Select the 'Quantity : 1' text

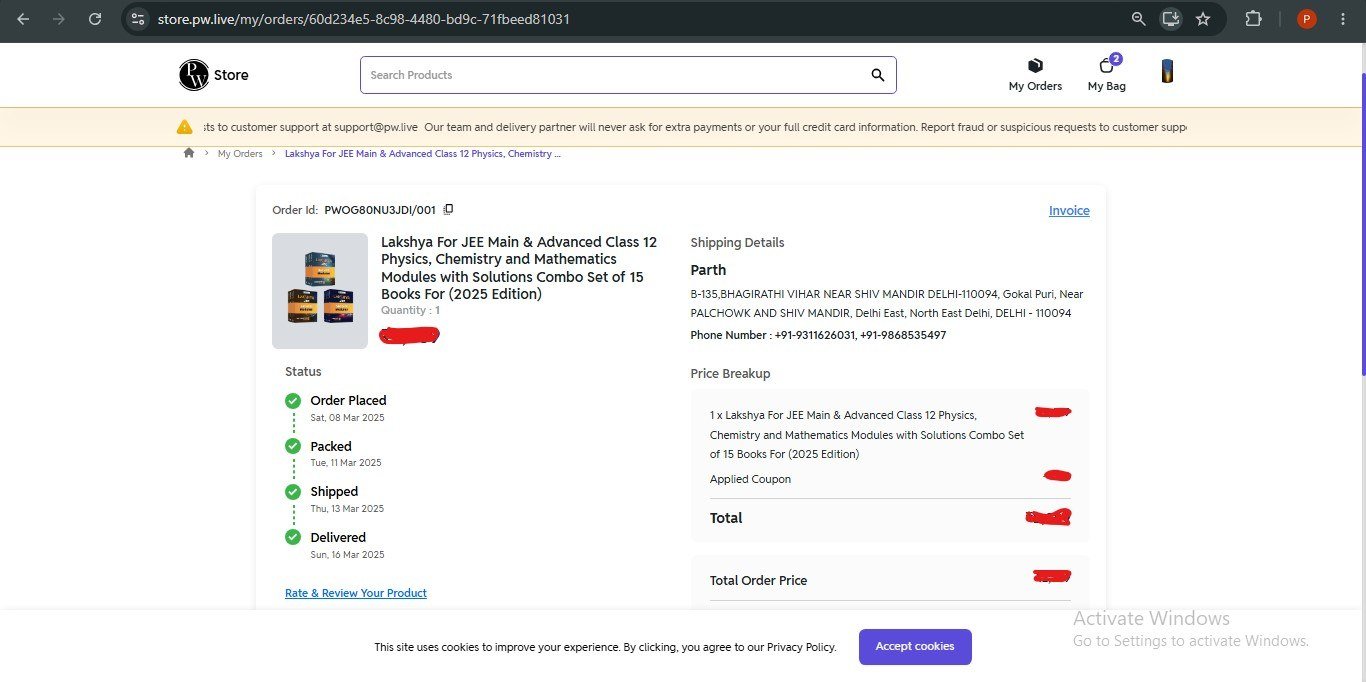tap(410, 311)
